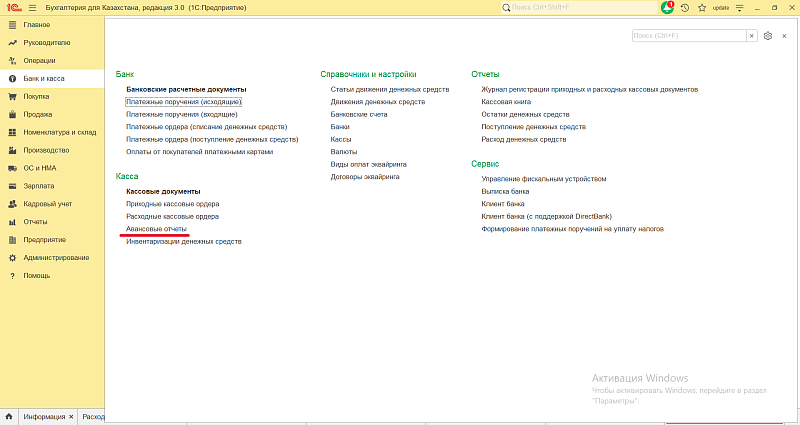Clear the function menu search field

click(x=752, y=35)
